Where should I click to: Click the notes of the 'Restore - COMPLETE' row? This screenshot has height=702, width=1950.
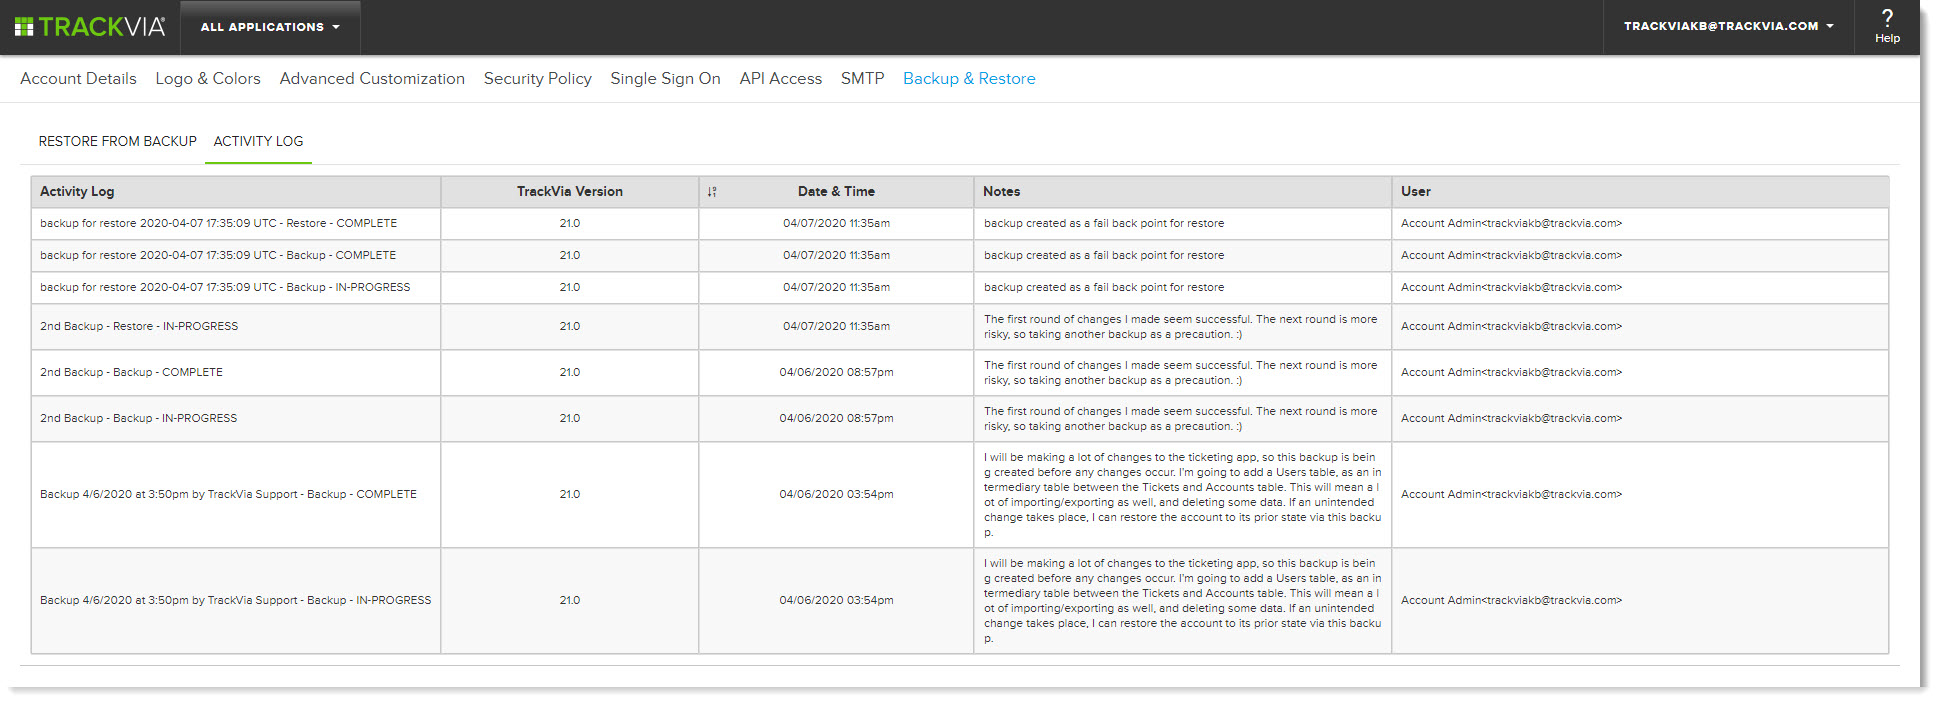1104,224
